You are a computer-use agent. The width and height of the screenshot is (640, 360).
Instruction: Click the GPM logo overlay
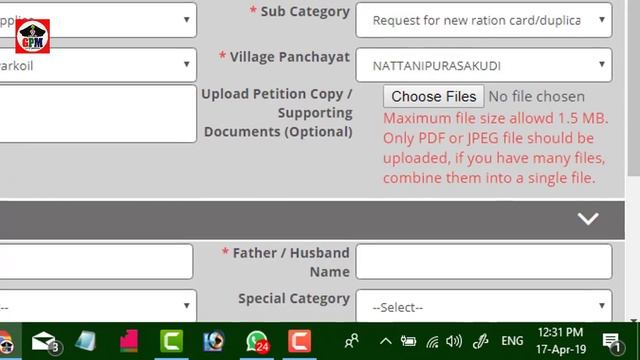pyautogui.click(x=33, y=36)
